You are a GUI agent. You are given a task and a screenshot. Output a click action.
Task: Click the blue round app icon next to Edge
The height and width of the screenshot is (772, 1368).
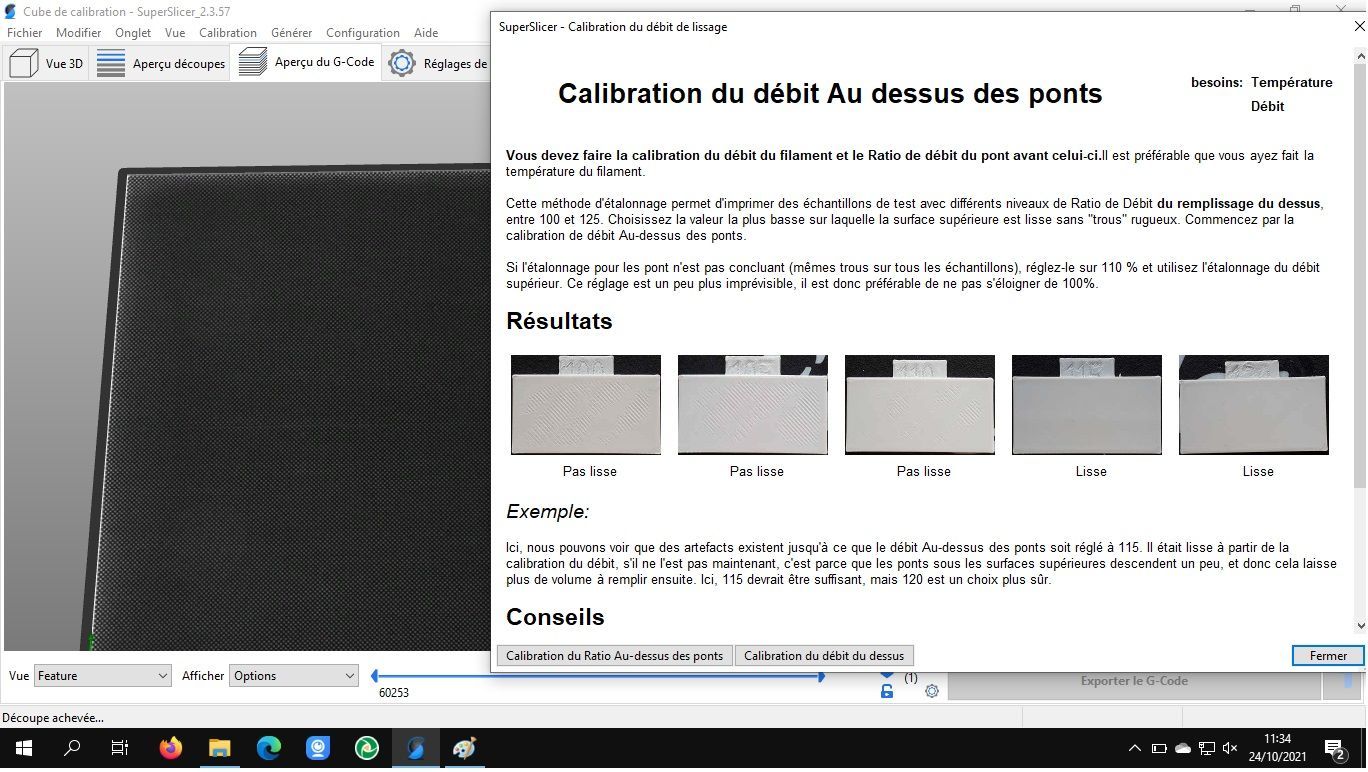click(318, 748)
